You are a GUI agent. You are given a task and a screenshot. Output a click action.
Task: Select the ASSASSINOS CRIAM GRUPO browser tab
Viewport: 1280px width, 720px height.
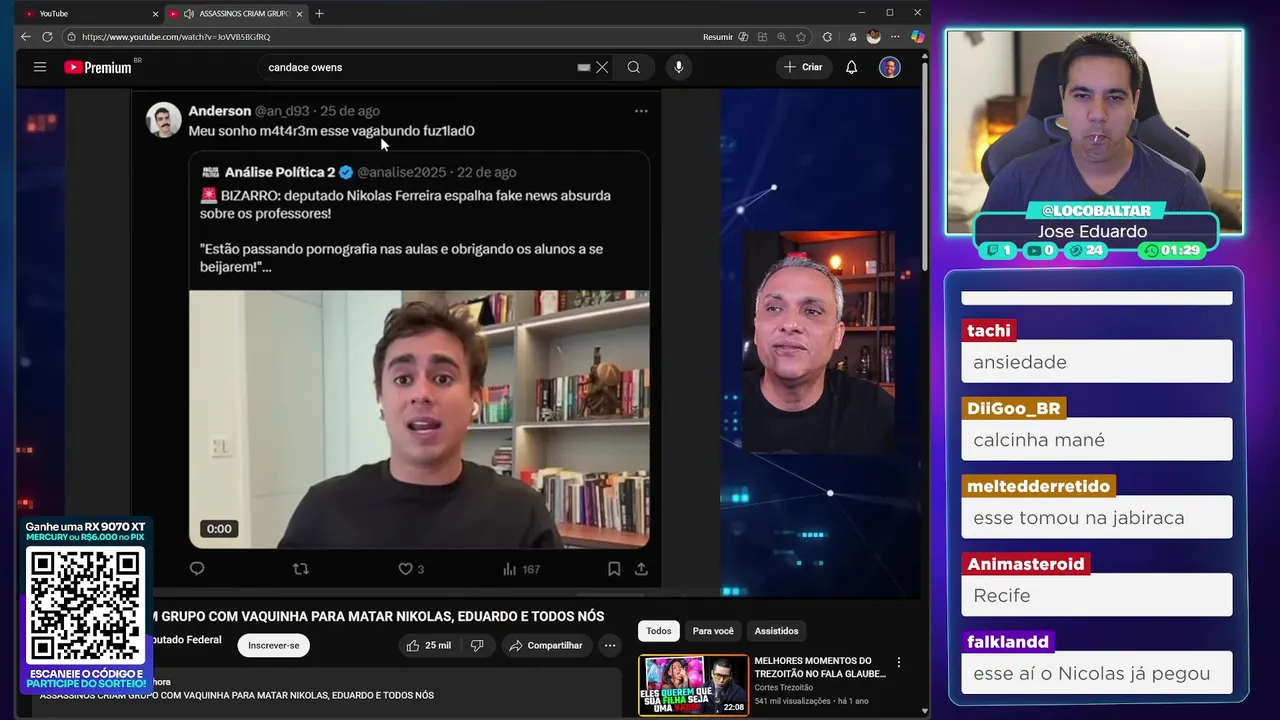pos(236,14)
